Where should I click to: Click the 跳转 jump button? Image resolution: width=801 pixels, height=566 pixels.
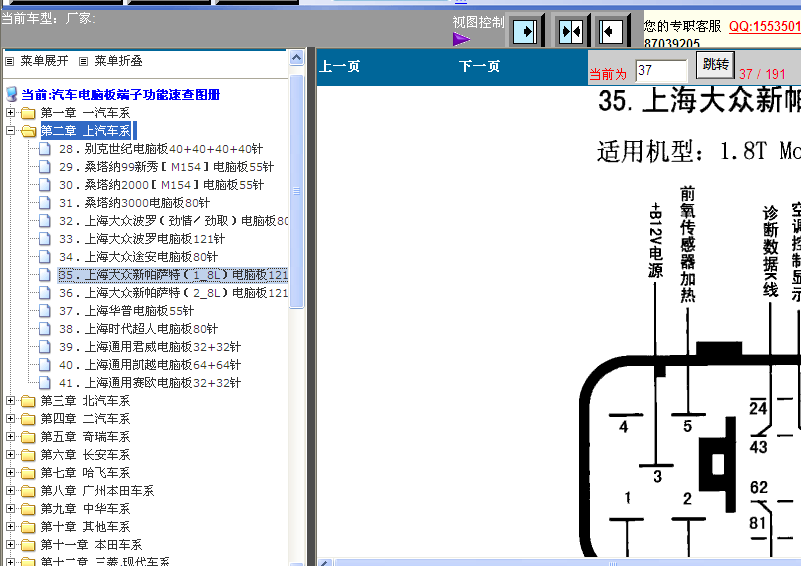pyautogui.click(x=715, y=65)
